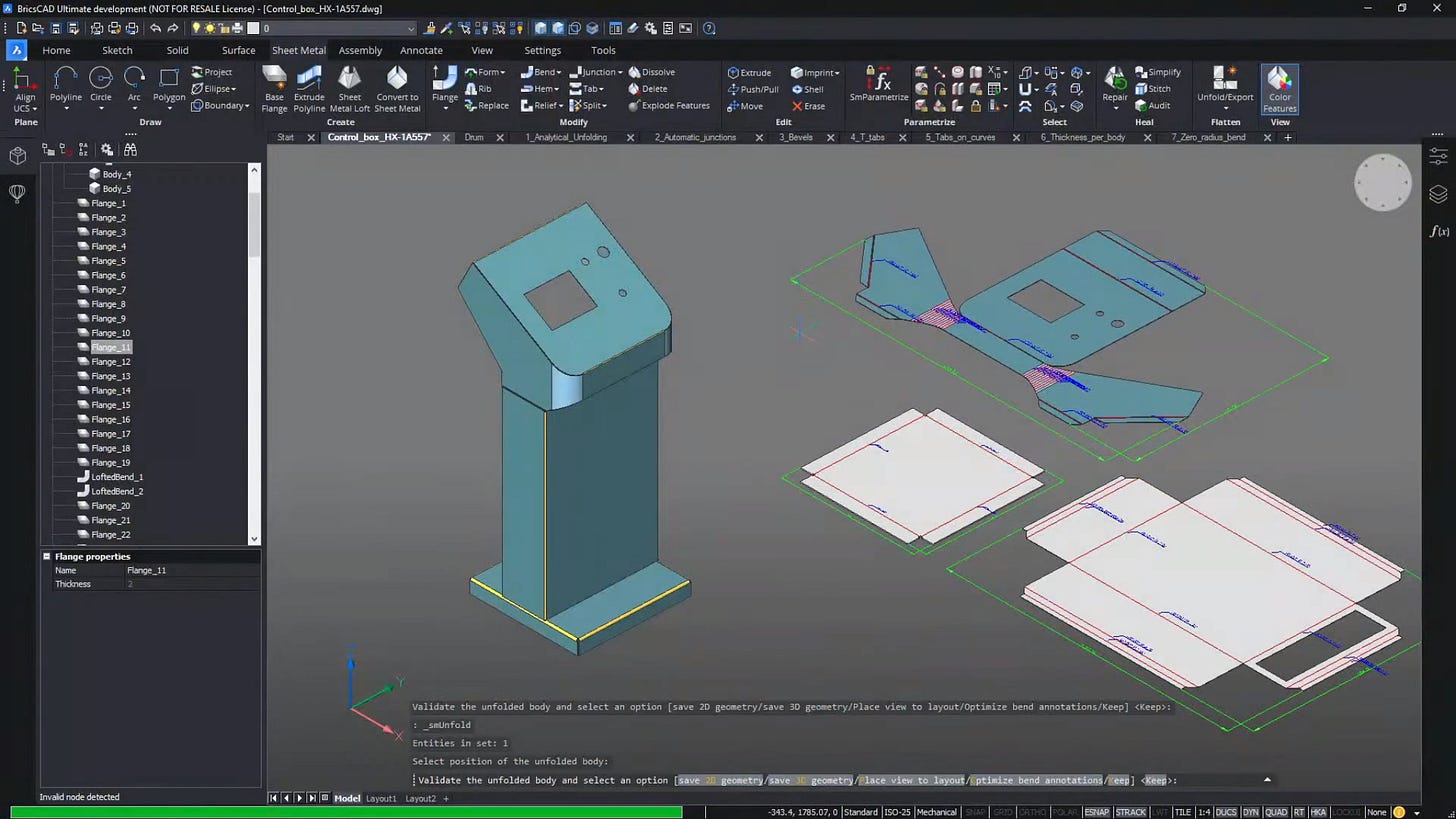Launch the Sheet Metal Loft tool
The image size is (1456, 819).
tap(349, 88)
